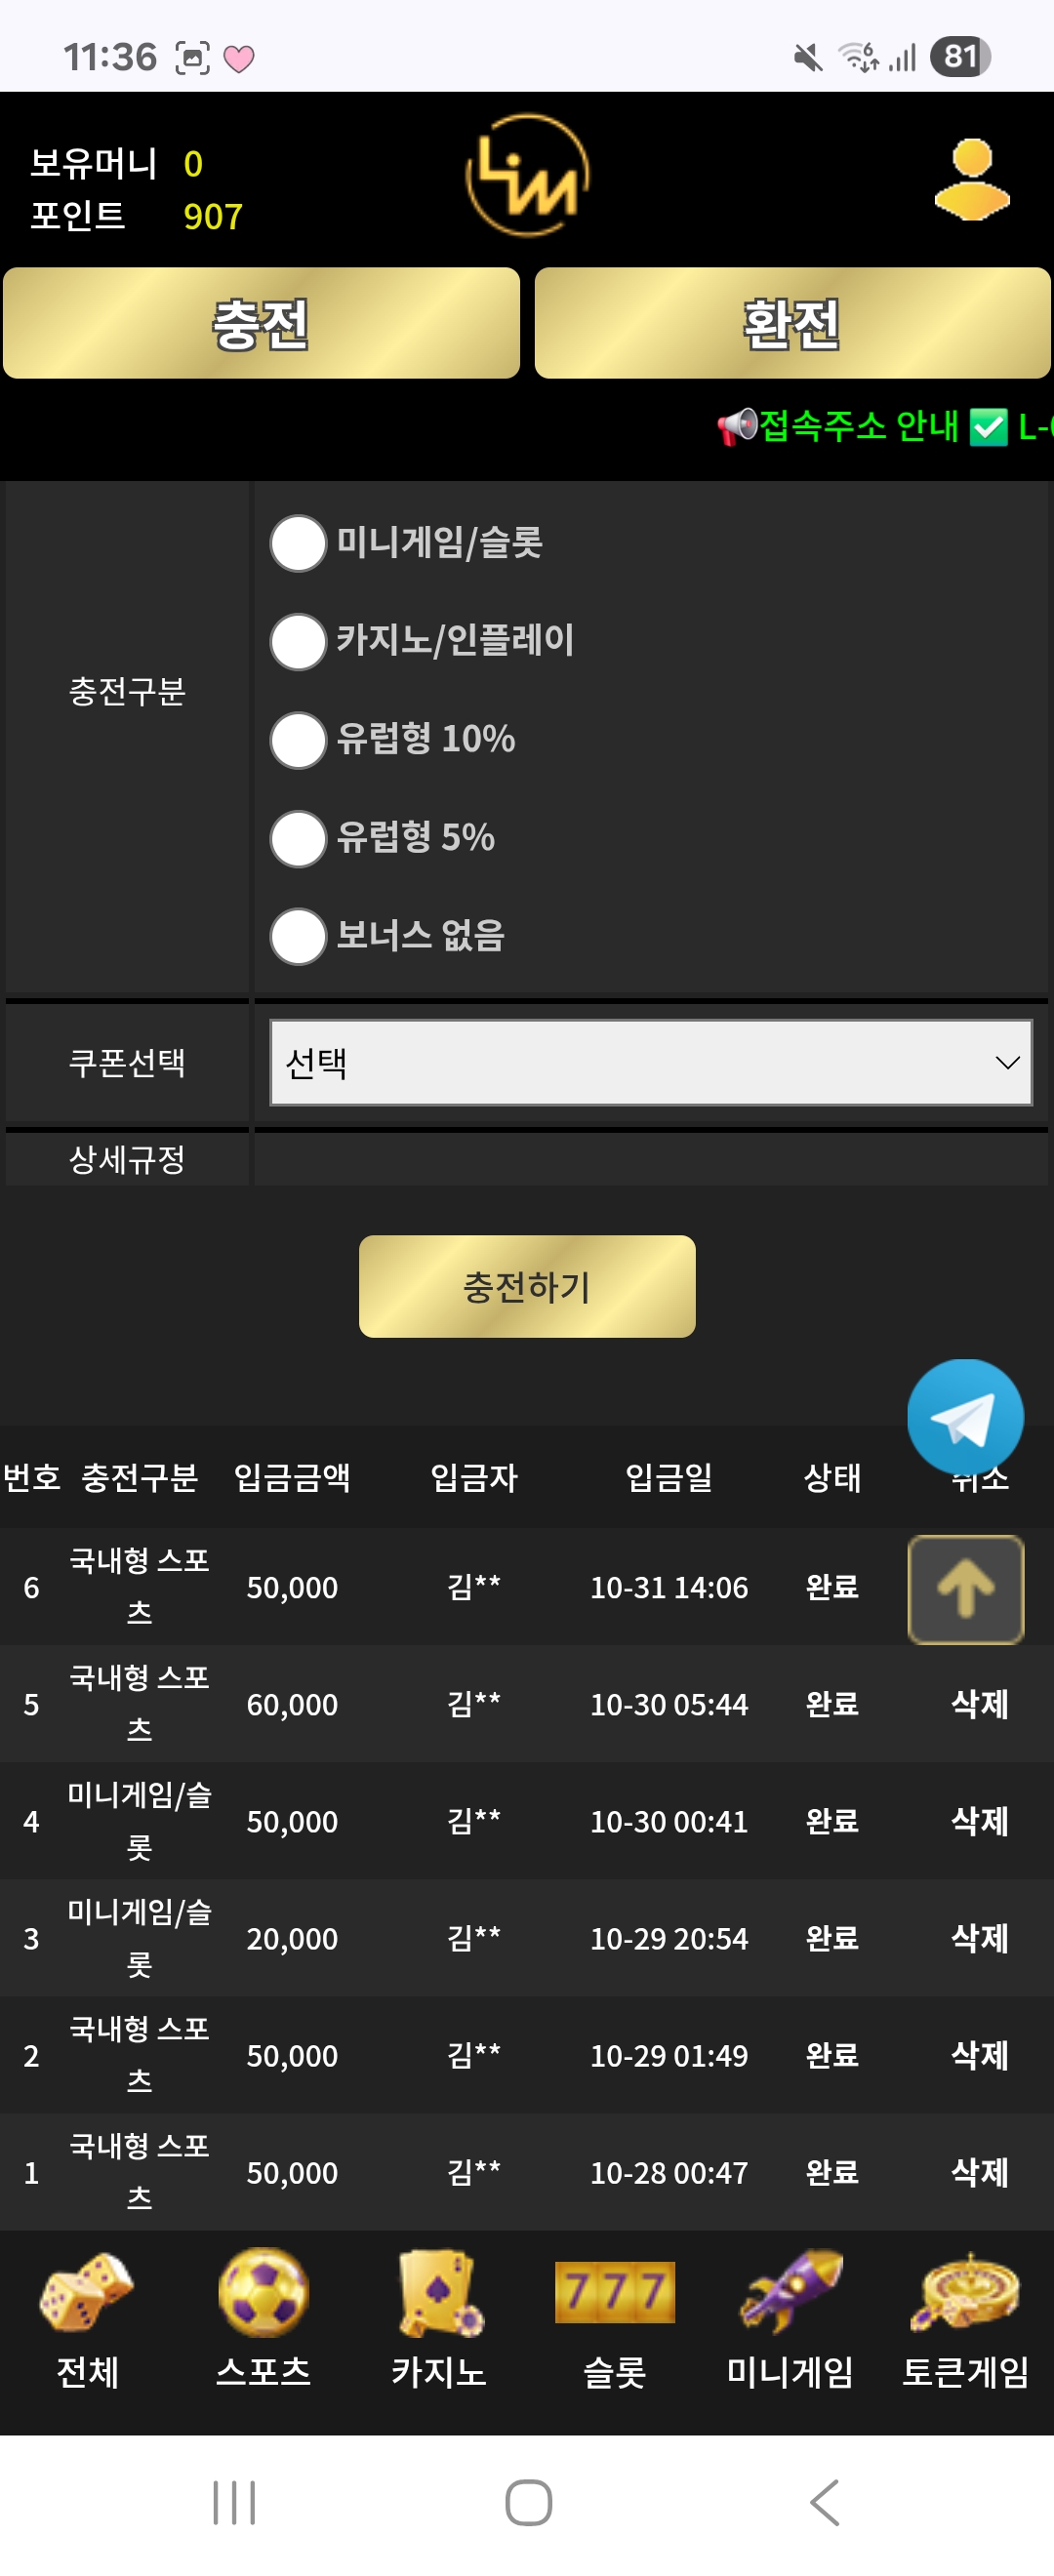Select the 카지노/인플레이 radio option
The width and height of the screenshot is (1054, 2576).
point(298,641)
